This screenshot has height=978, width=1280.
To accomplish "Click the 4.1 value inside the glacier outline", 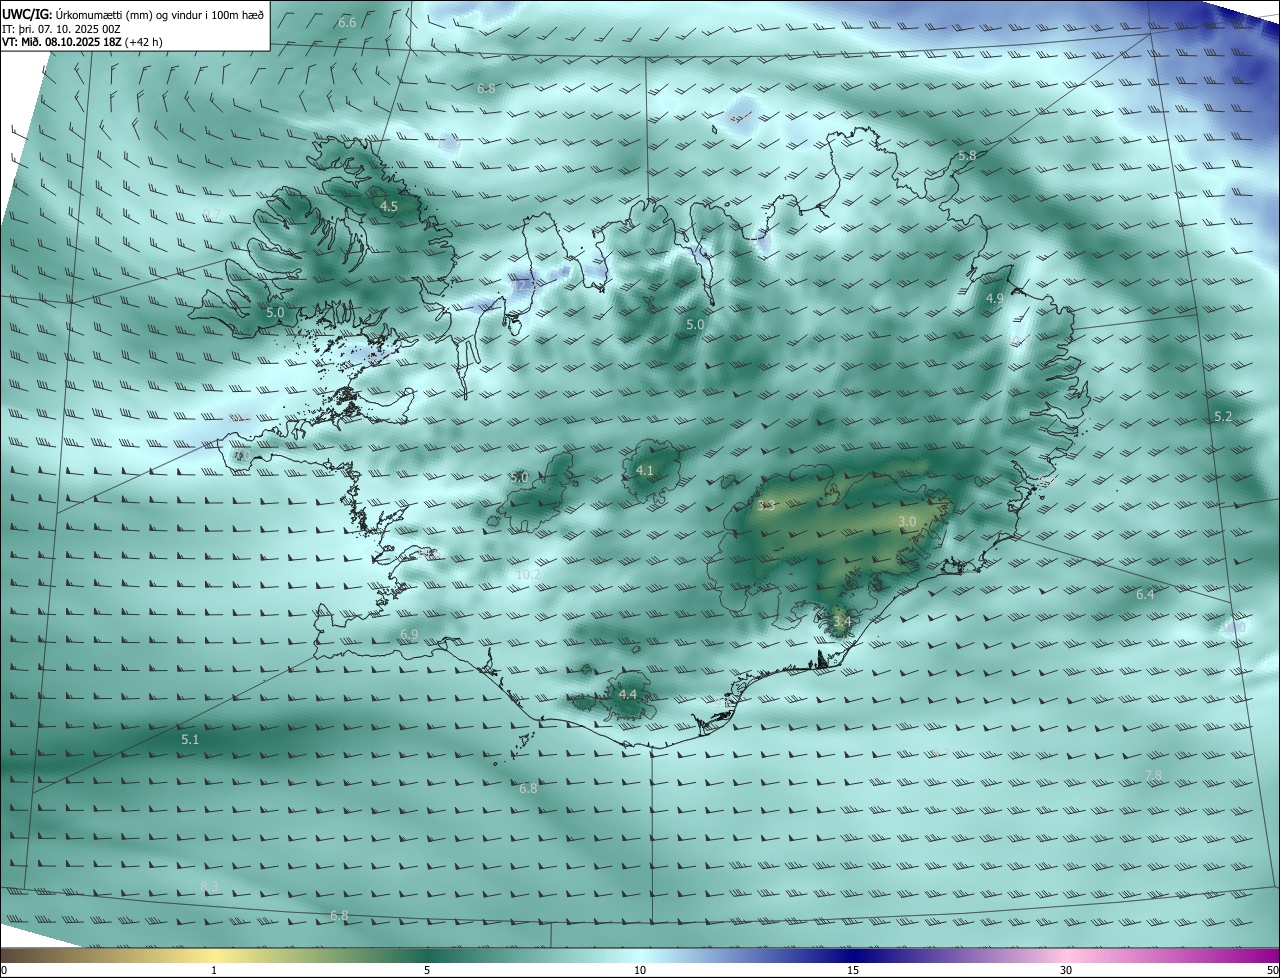I will point(645,470).
